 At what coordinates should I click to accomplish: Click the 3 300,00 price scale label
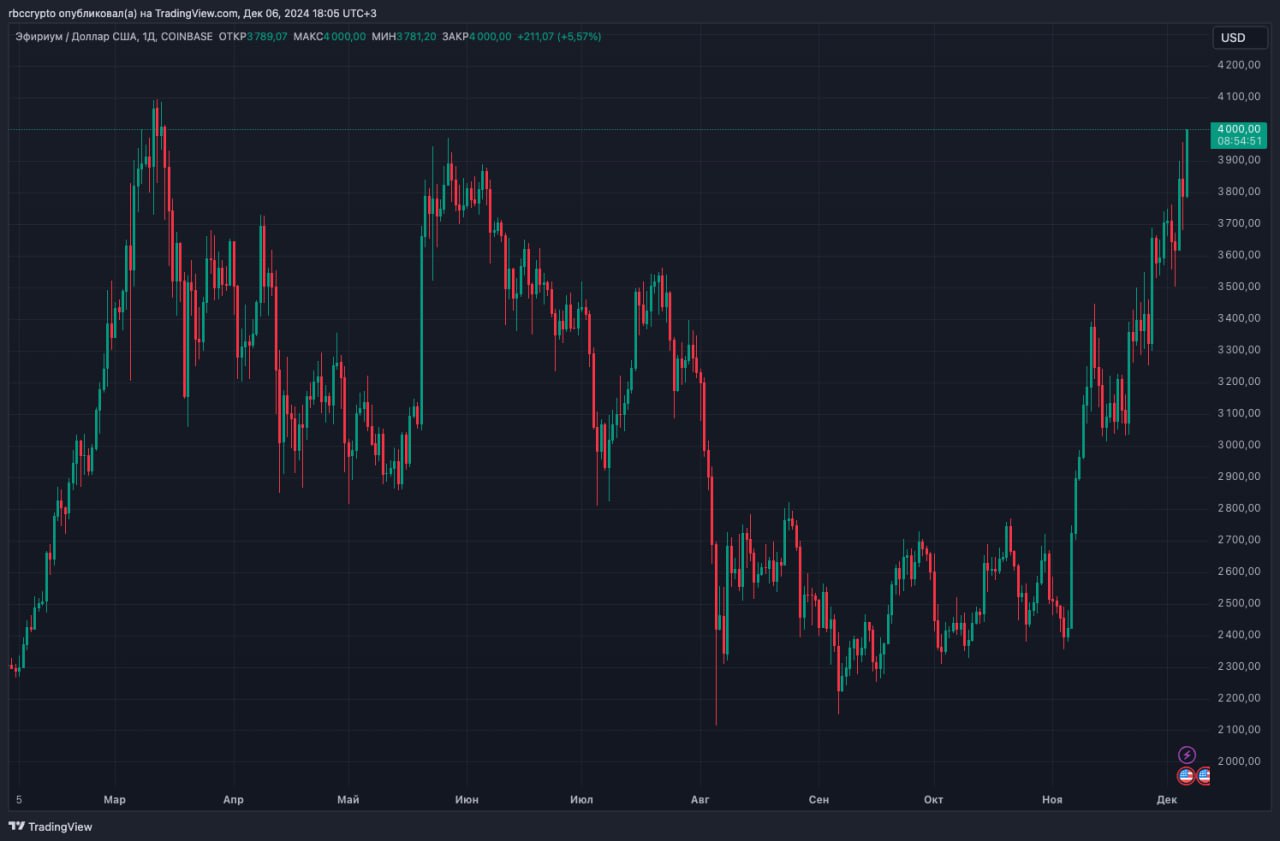click(x=1238, y=350)
